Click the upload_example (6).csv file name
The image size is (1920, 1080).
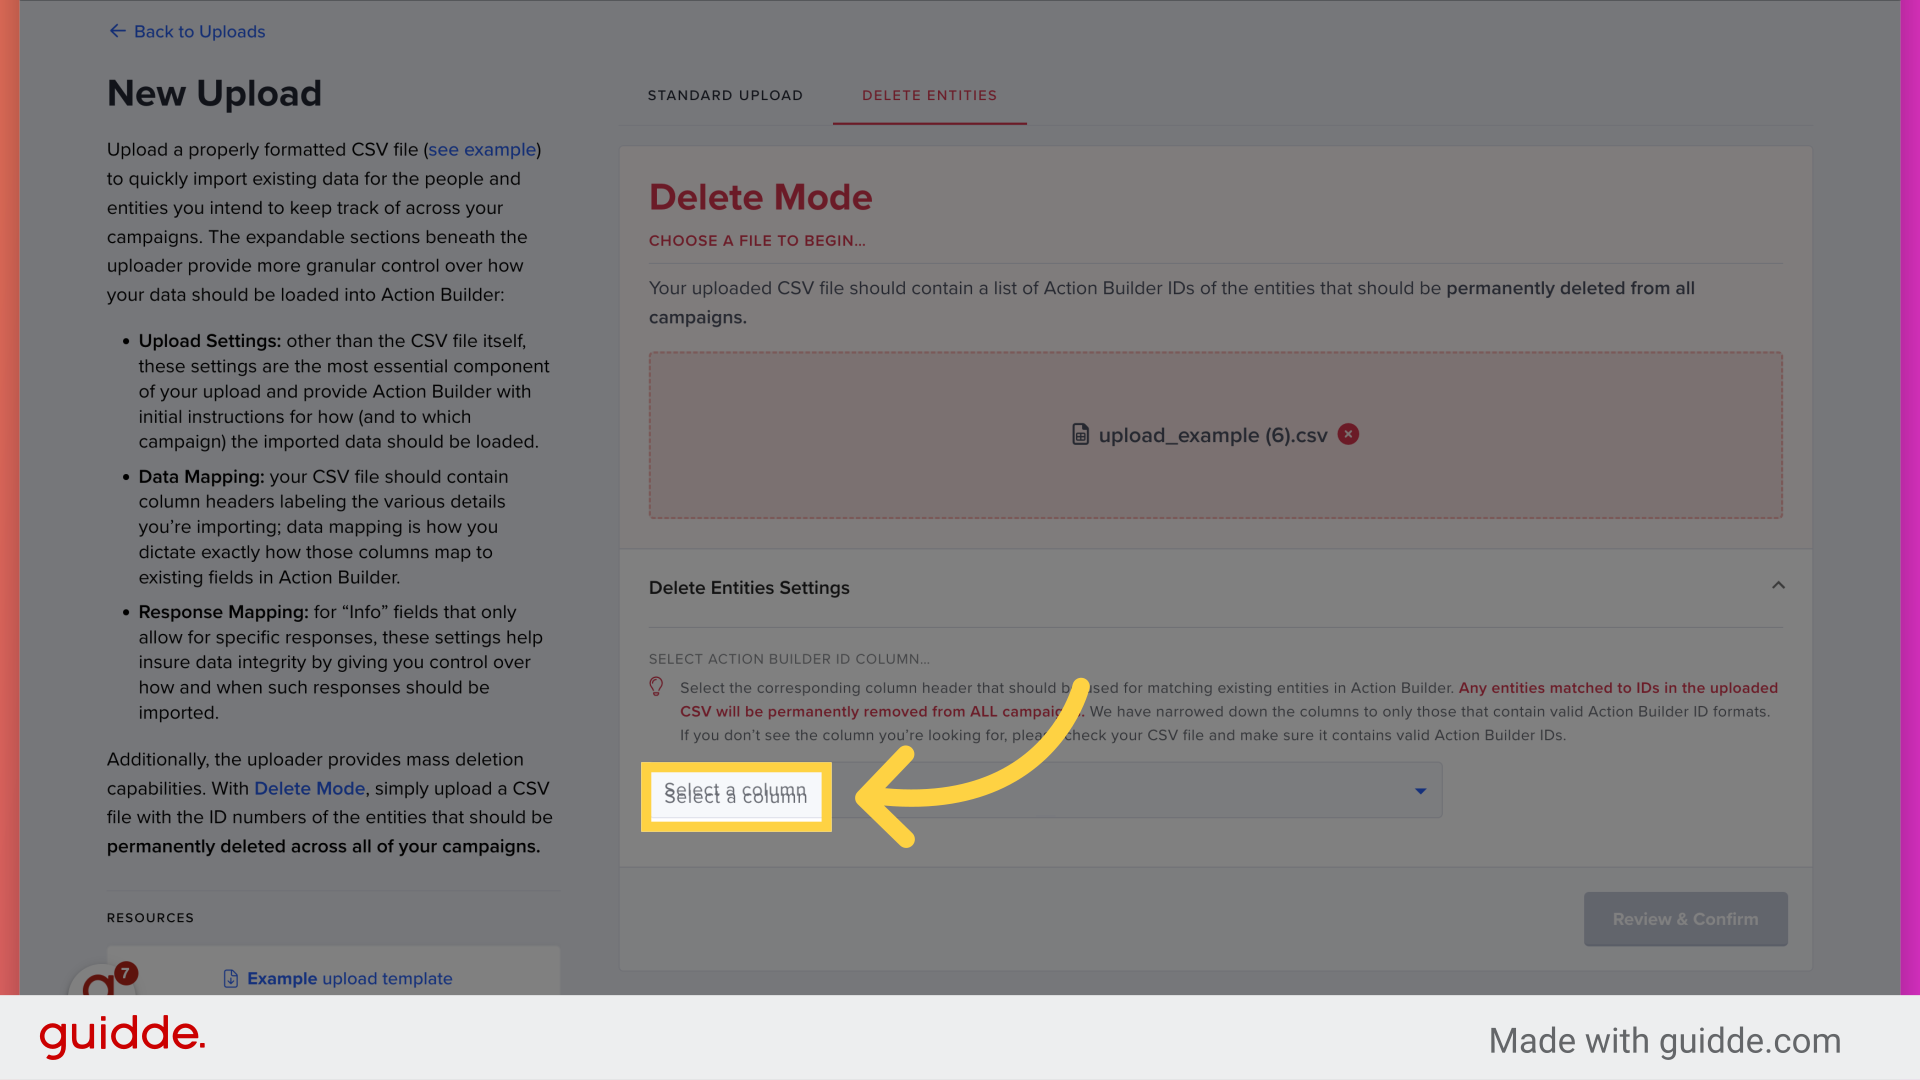click(x=1213, y=435)
